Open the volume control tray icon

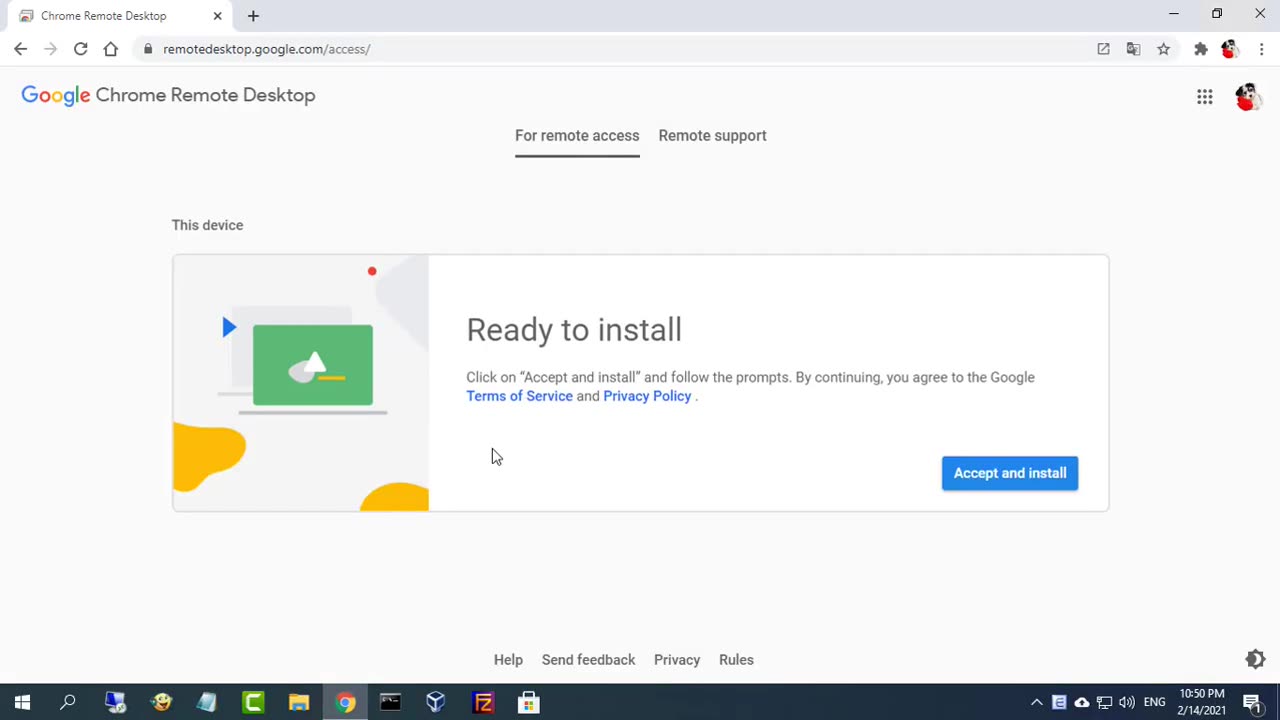[1127, 703]
